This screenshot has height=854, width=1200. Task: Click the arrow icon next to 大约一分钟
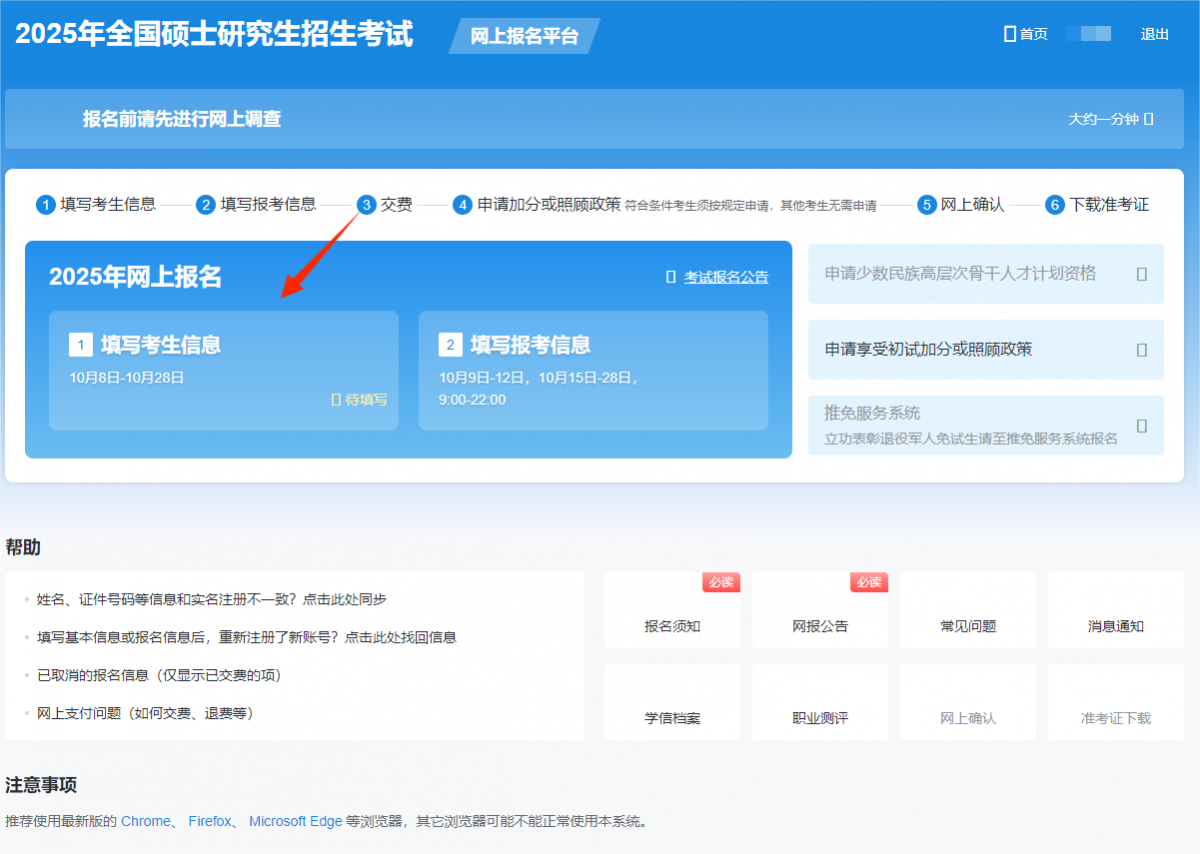point(1149,119)
